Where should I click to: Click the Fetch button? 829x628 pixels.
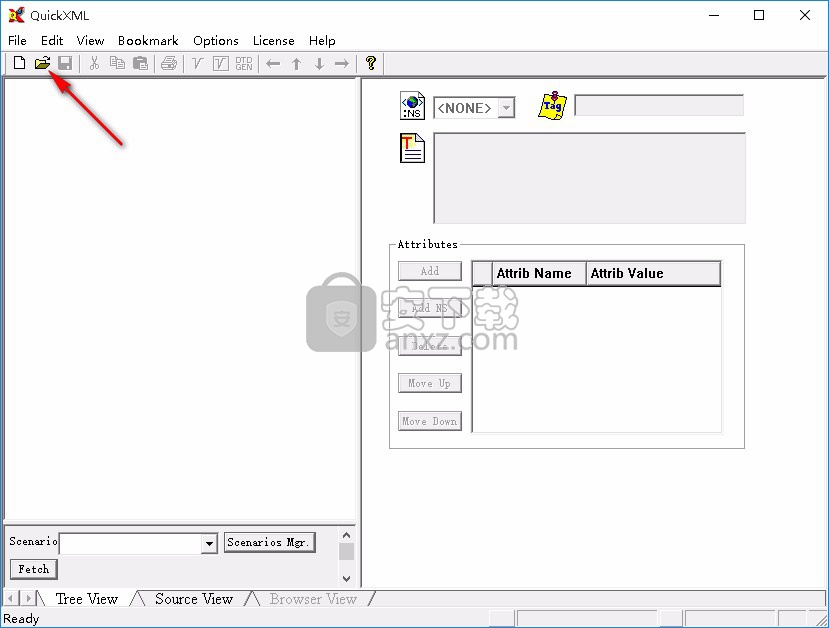[34, 569]
